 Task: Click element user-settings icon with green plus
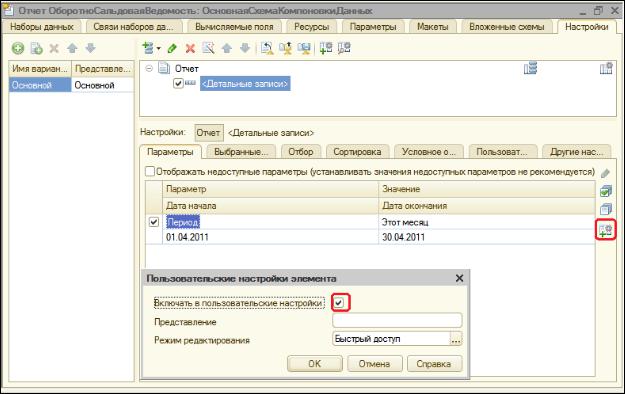coord(326,48)
